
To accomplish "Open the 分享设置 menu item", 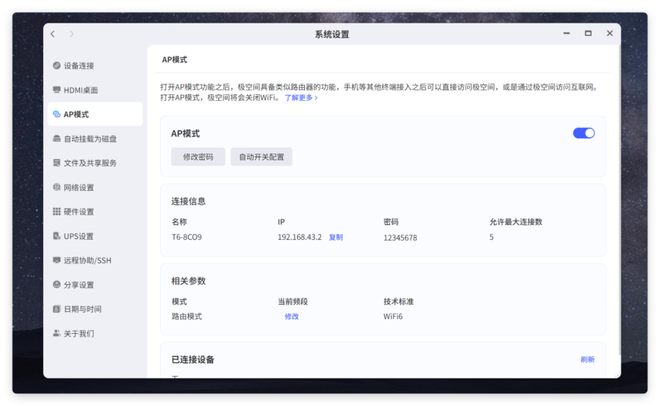I will coord(78,285).
